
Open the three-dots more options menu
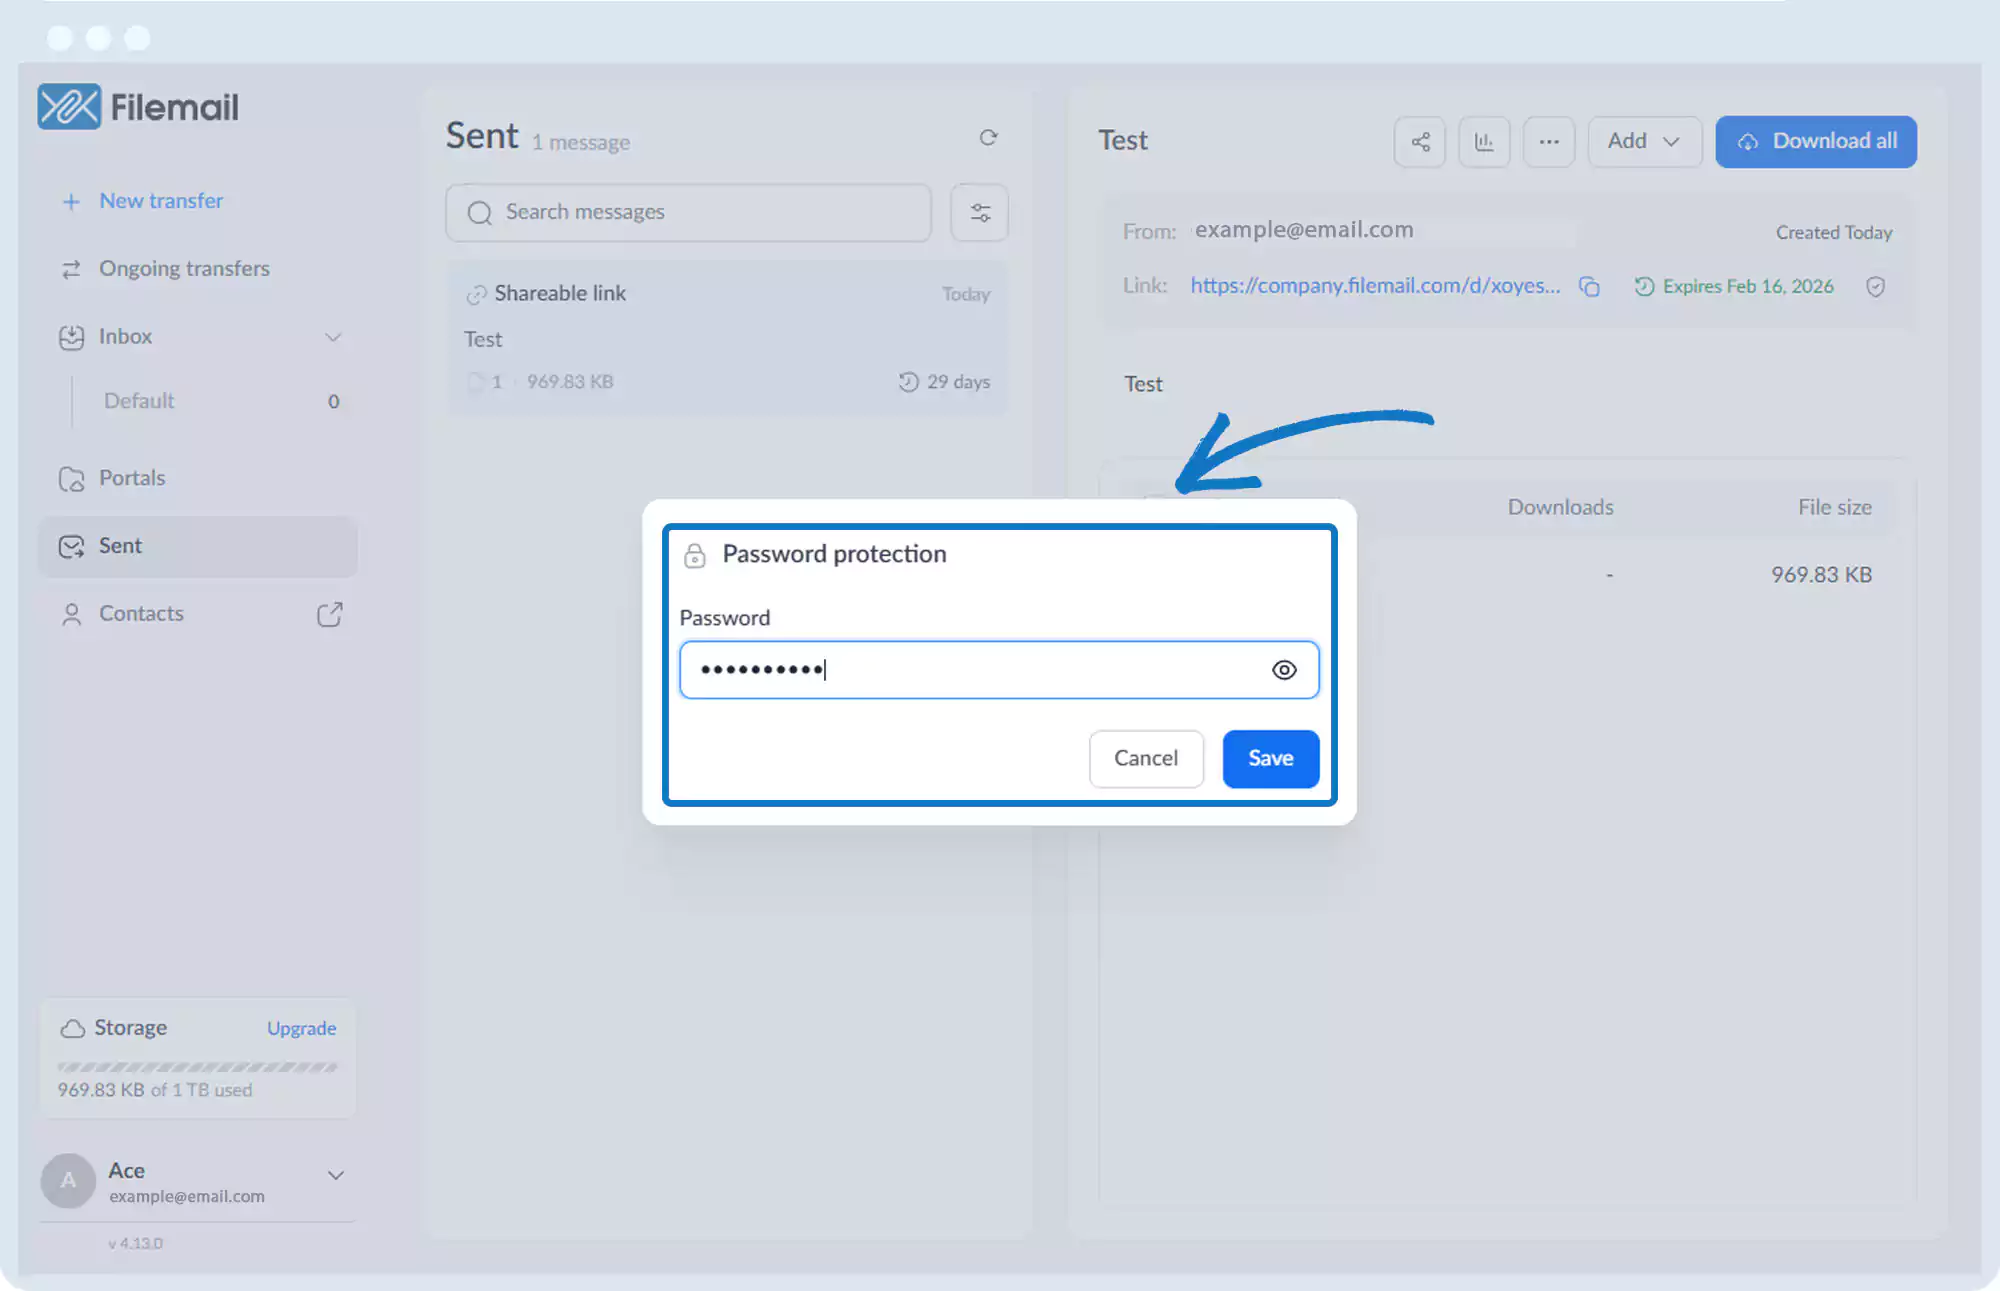point(1549,142)
